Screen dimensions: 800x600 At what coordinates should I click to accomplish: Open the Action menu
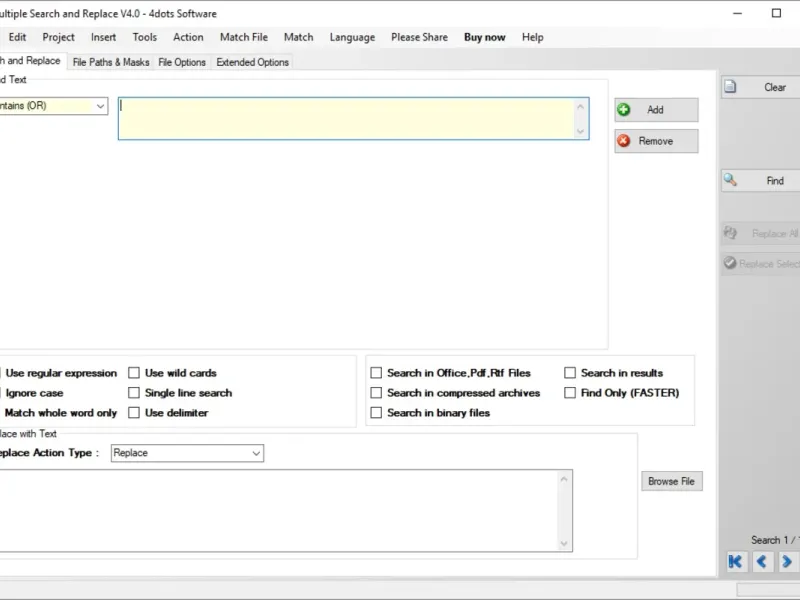tap(188, 37)
